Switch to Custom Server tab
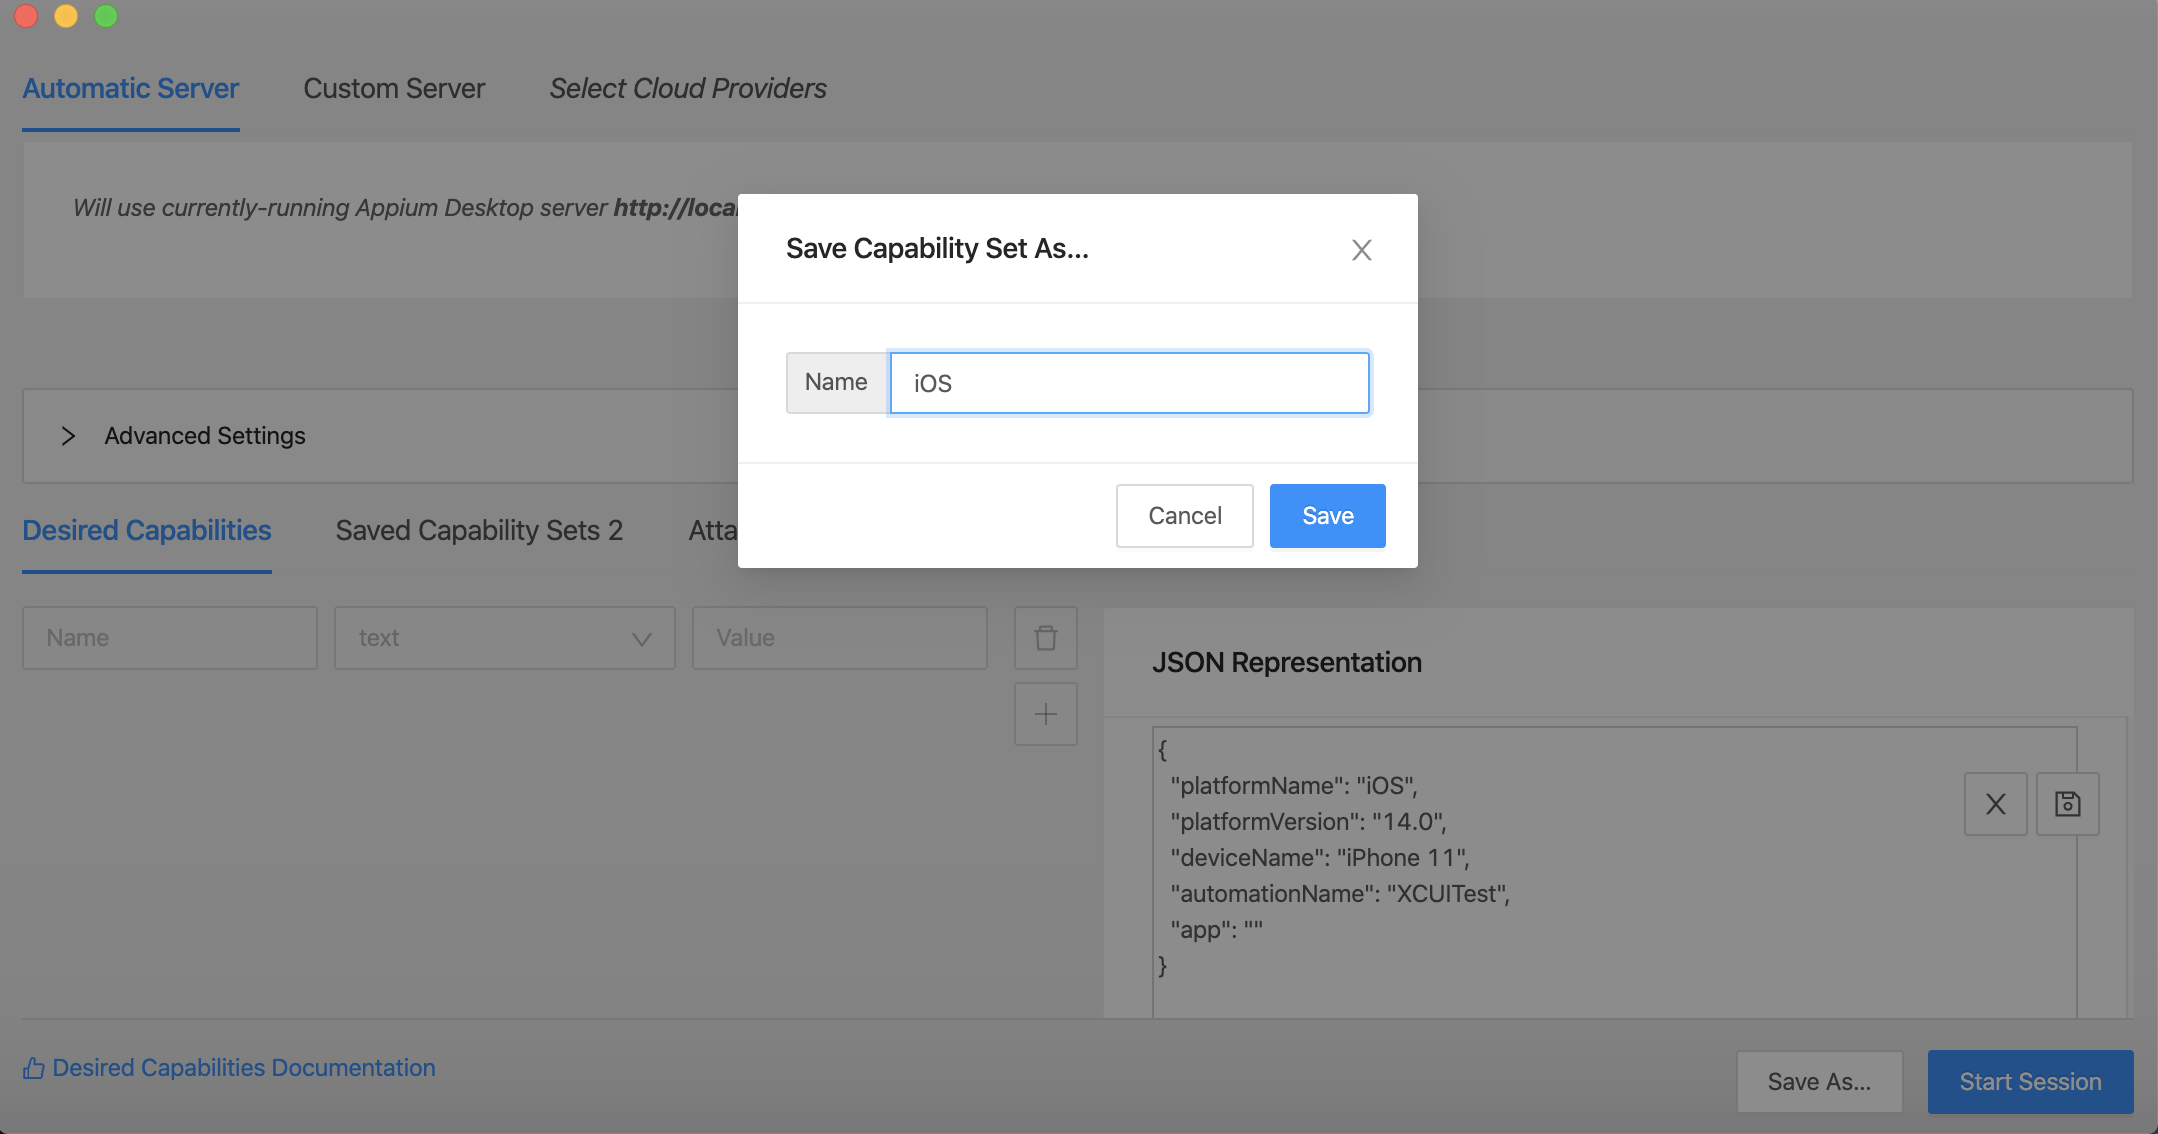The width and height of the screenshot is (2158, 1134). click(x=394, y=89)
